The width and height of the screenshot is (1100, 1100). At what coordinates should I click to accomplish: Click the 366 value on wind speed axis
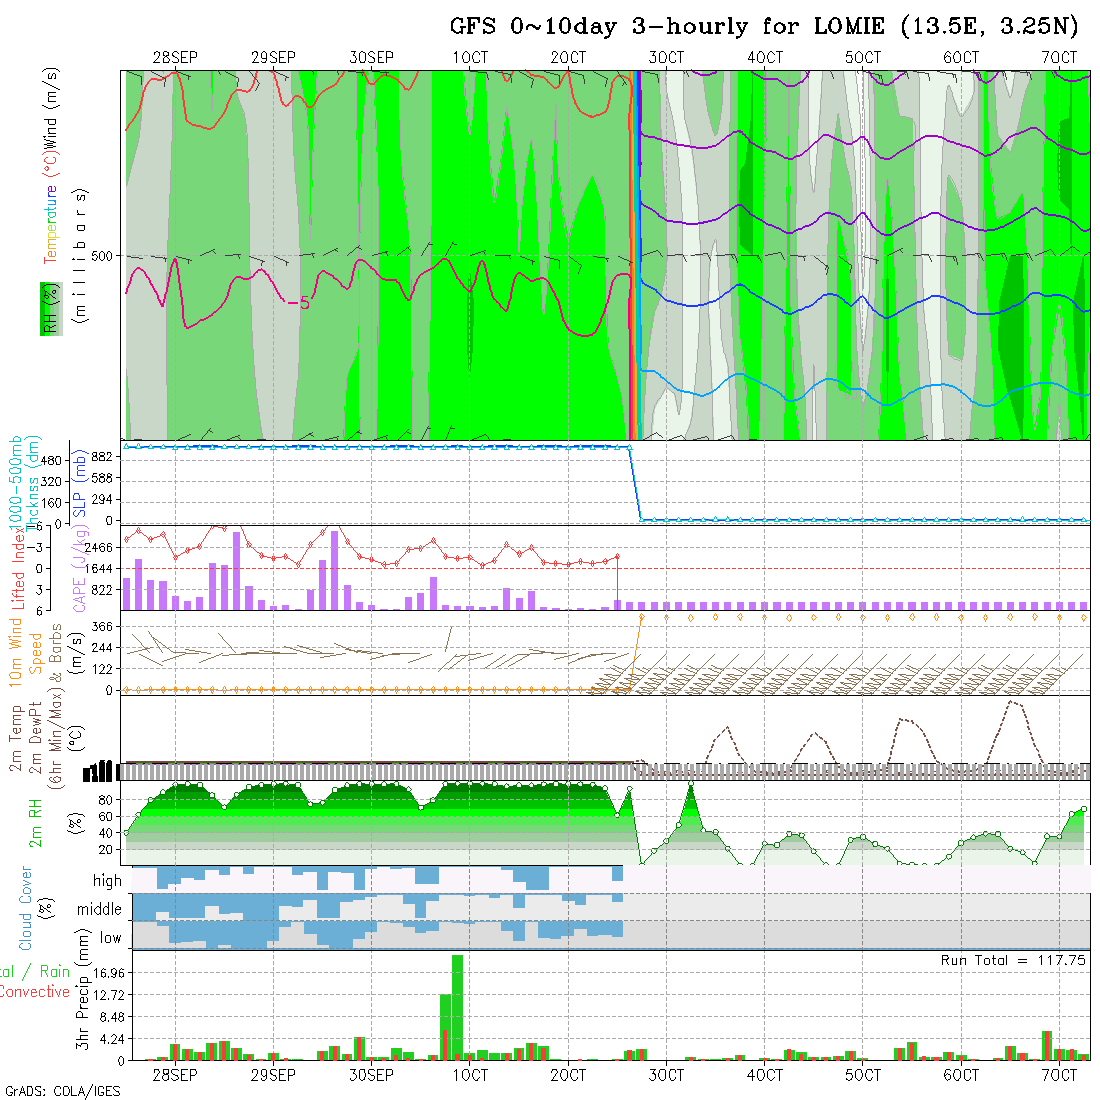[101, 626]
